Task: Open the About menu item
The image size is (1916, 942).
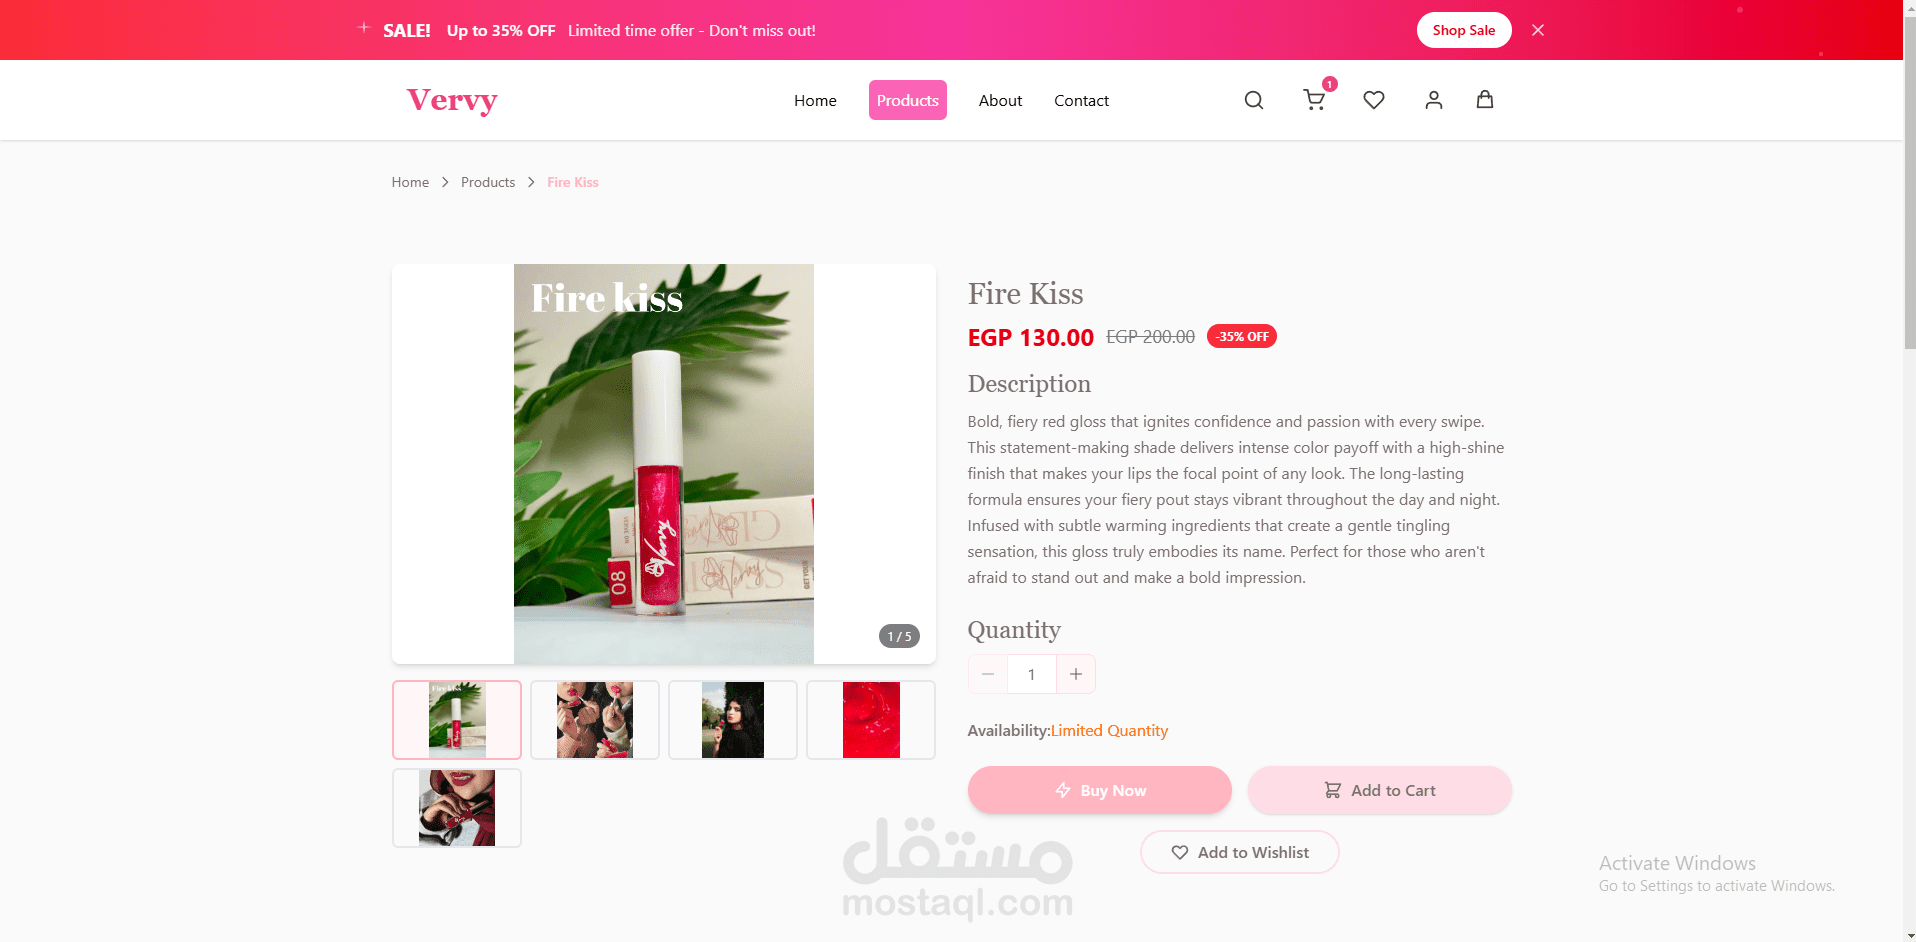Action: (x=1000, y=100)
